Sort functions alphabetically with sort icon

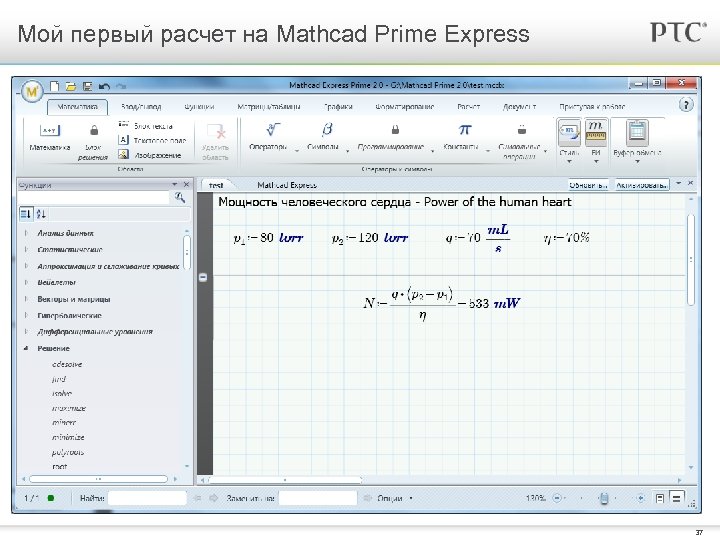point(41,214)
